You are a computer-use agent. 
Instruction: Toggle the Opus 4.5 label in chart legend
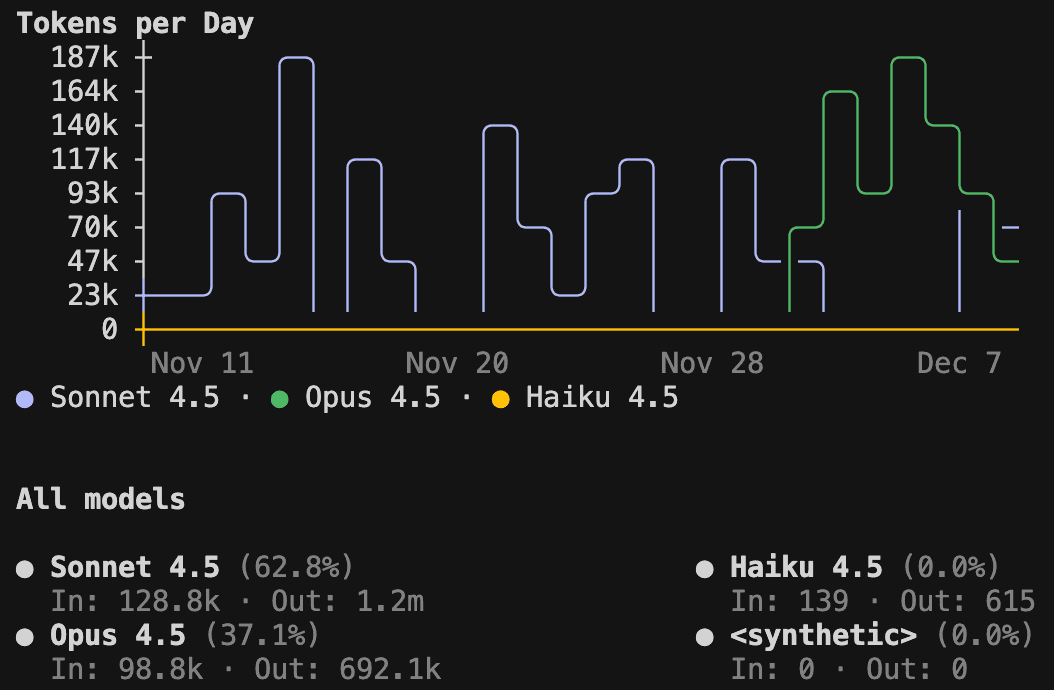click(372, 398)
